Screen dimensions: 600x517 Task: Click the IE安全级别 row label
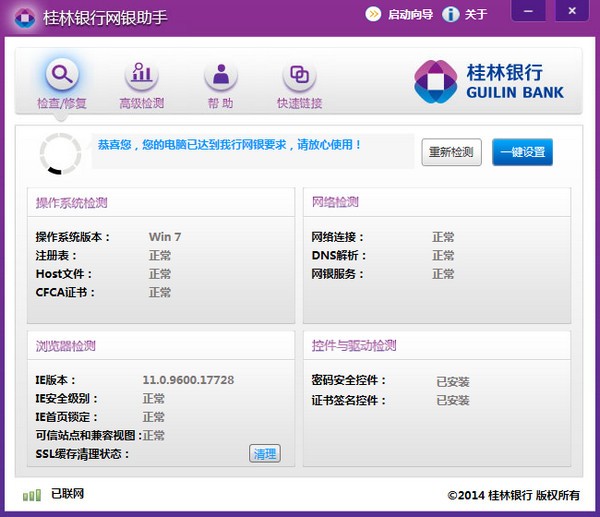[x=66, y=398]
